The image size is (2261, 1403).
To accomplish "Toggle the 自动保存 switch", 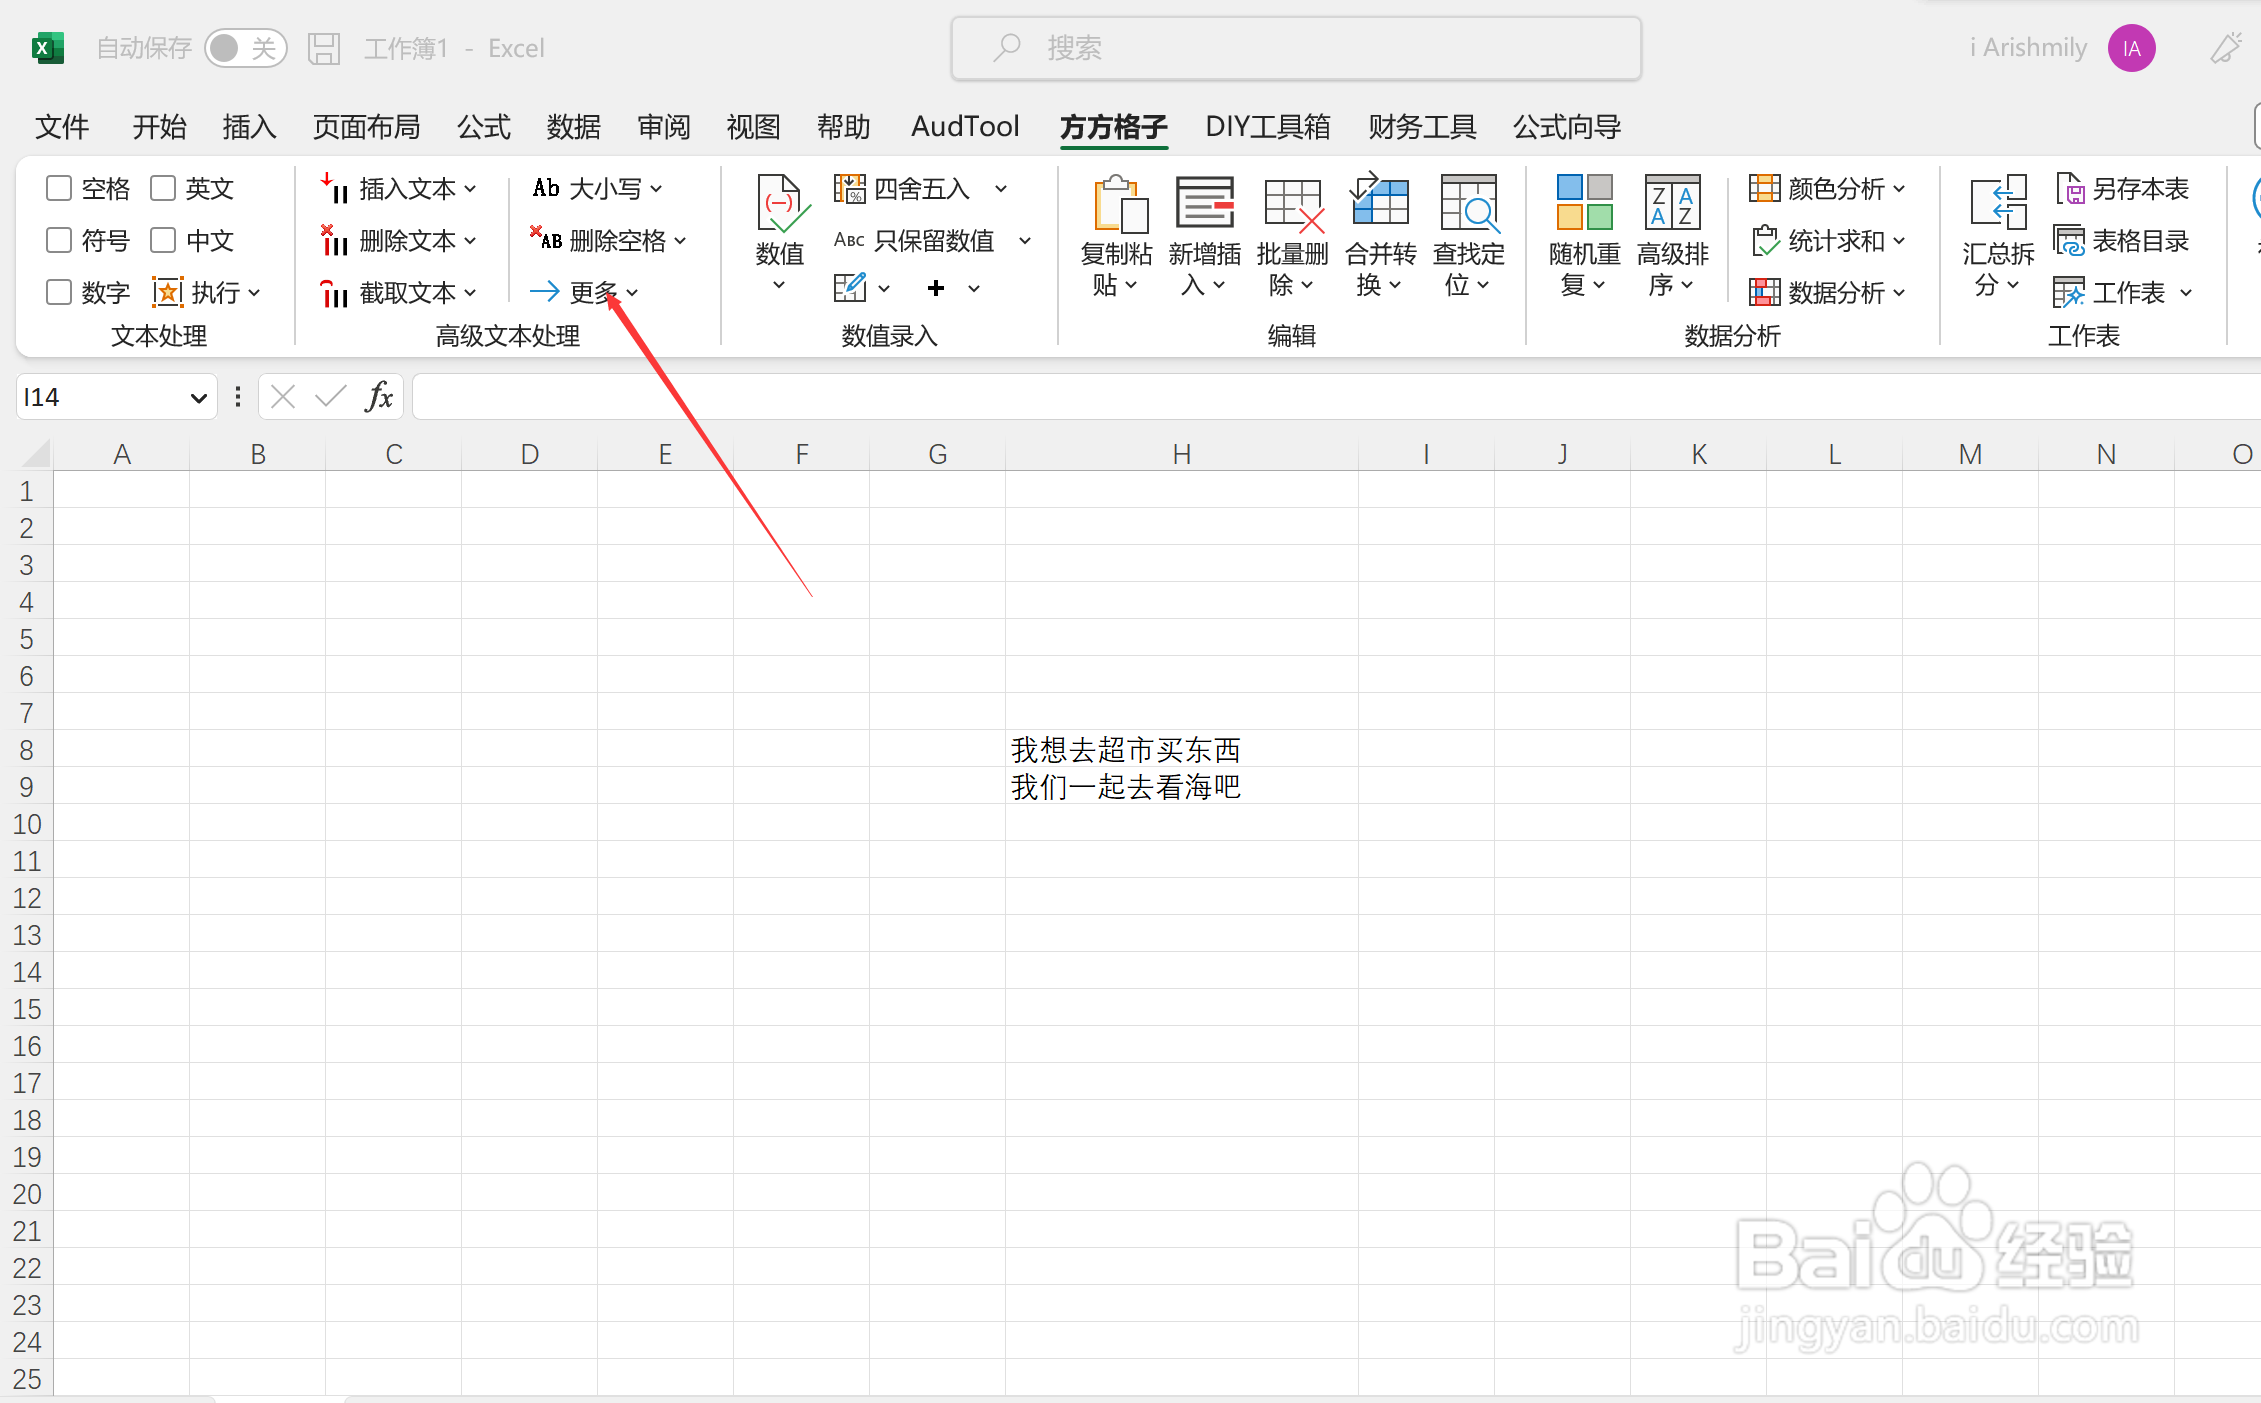I will (246, 48).
